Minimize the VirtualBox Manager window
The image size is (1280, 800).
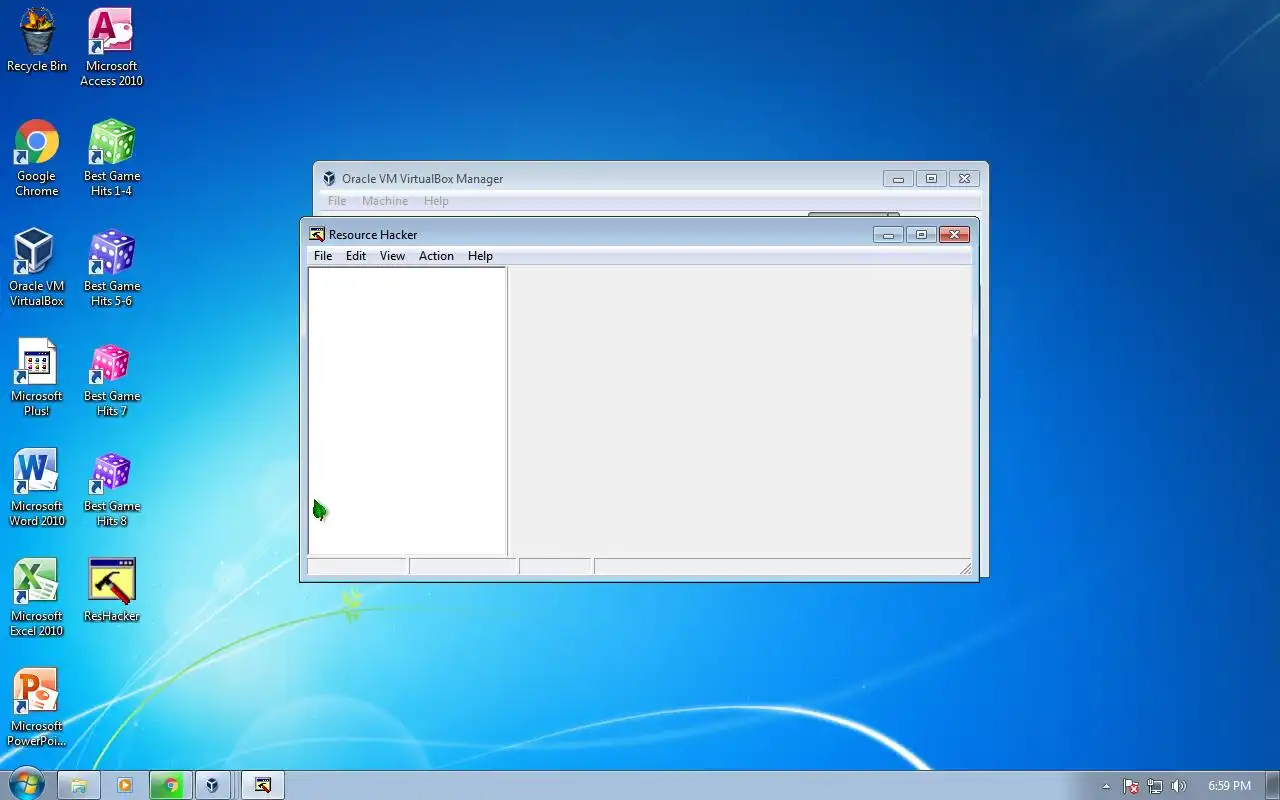pyautogui.click(x=898, y=179)
